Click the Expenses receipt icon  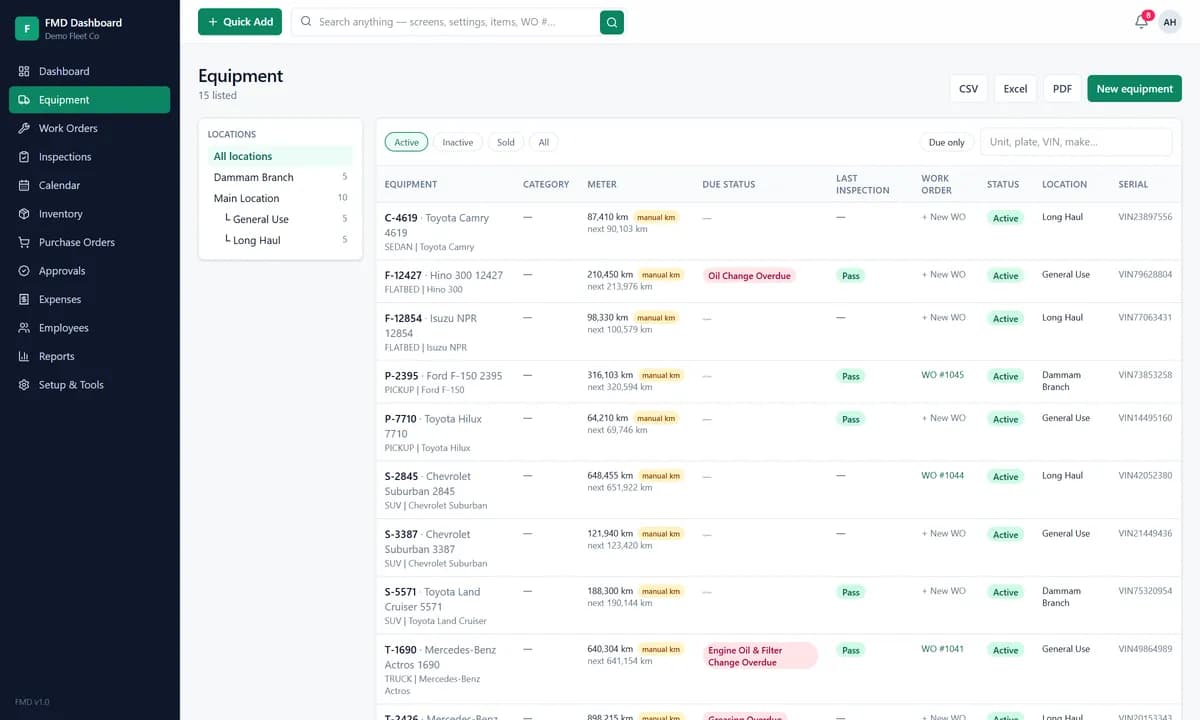(x=24, y=300)
